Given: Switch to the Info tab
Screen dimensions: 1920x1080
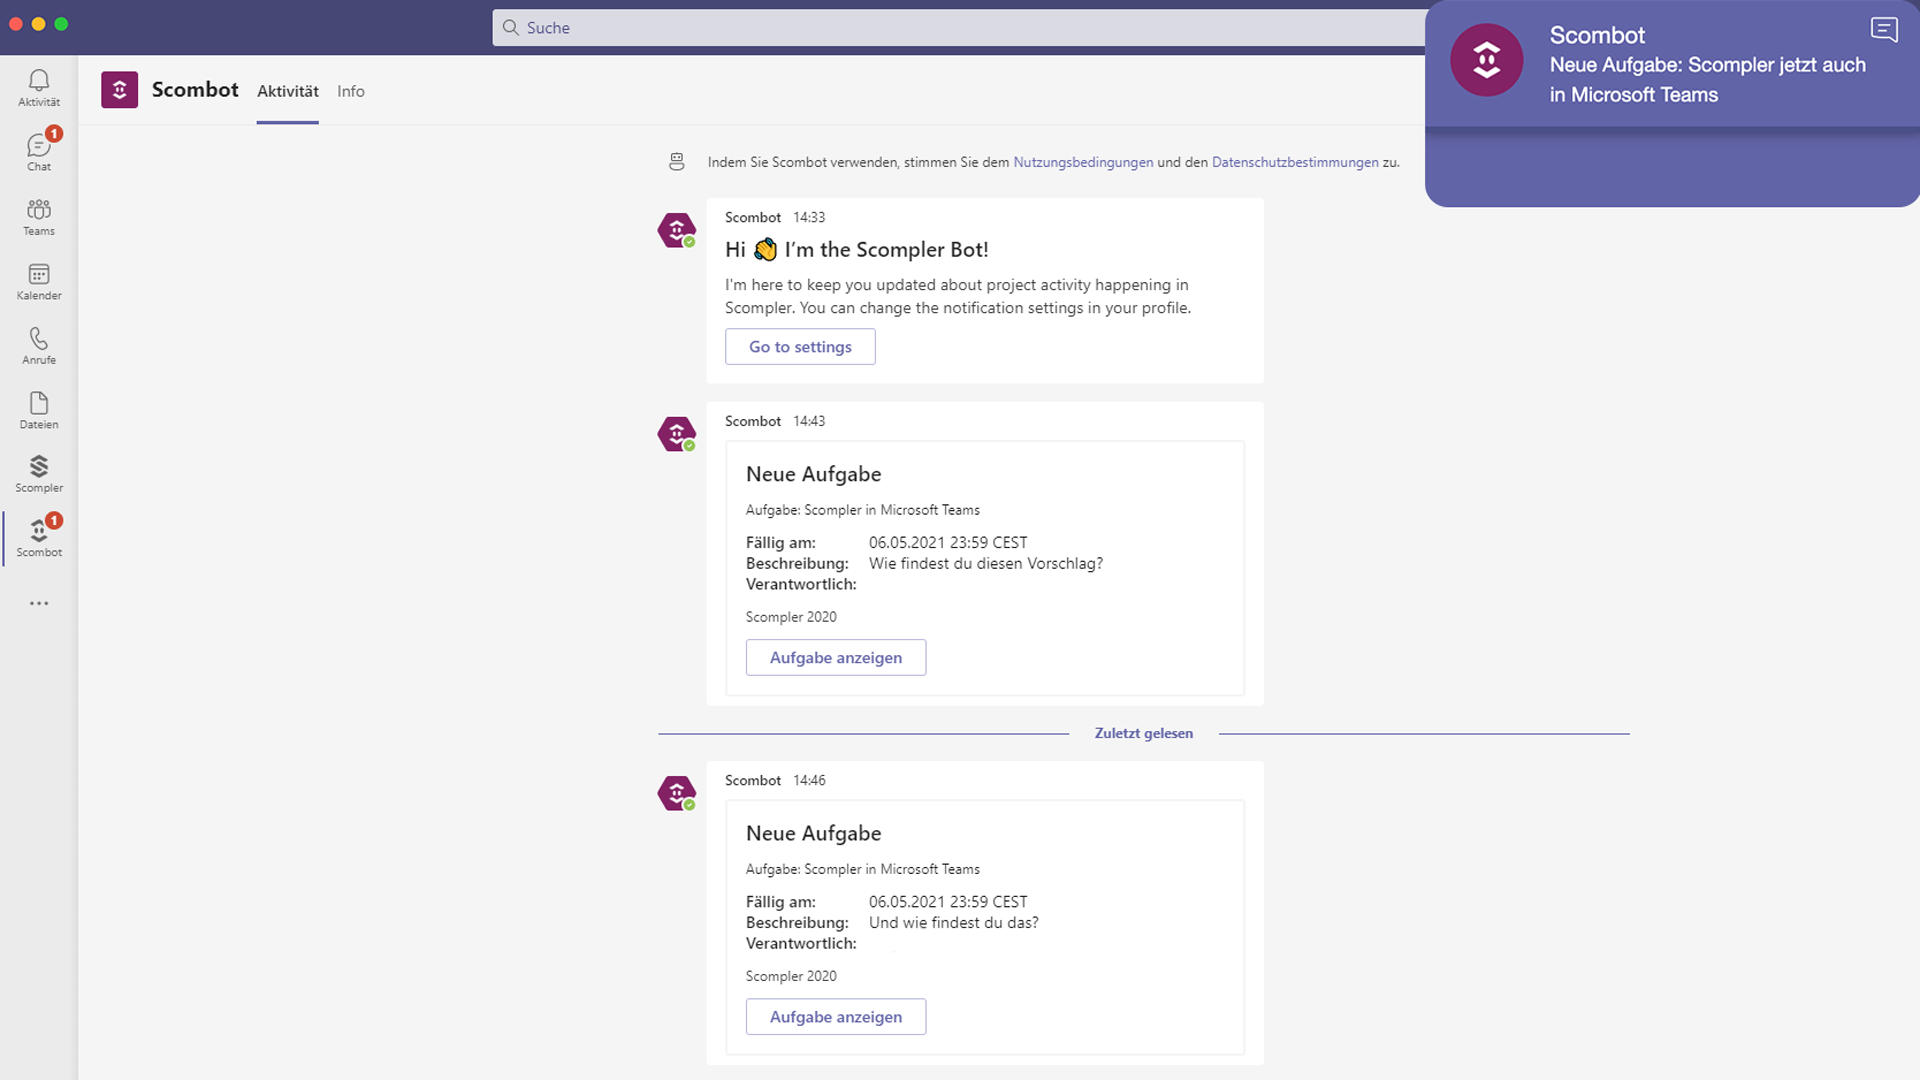Looking at the screenshot, I should point(350,91).
